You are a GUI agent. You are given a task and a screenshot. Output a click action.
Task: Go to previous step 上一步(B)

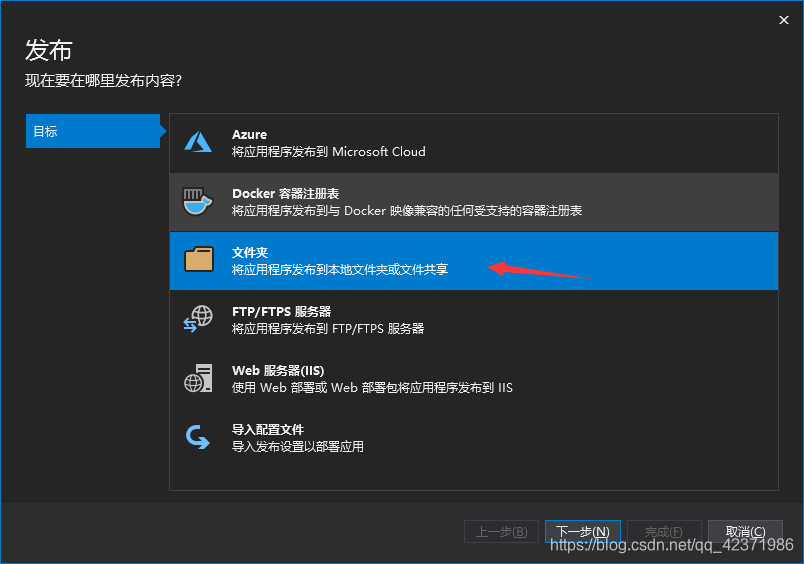[x=501, y=532]
